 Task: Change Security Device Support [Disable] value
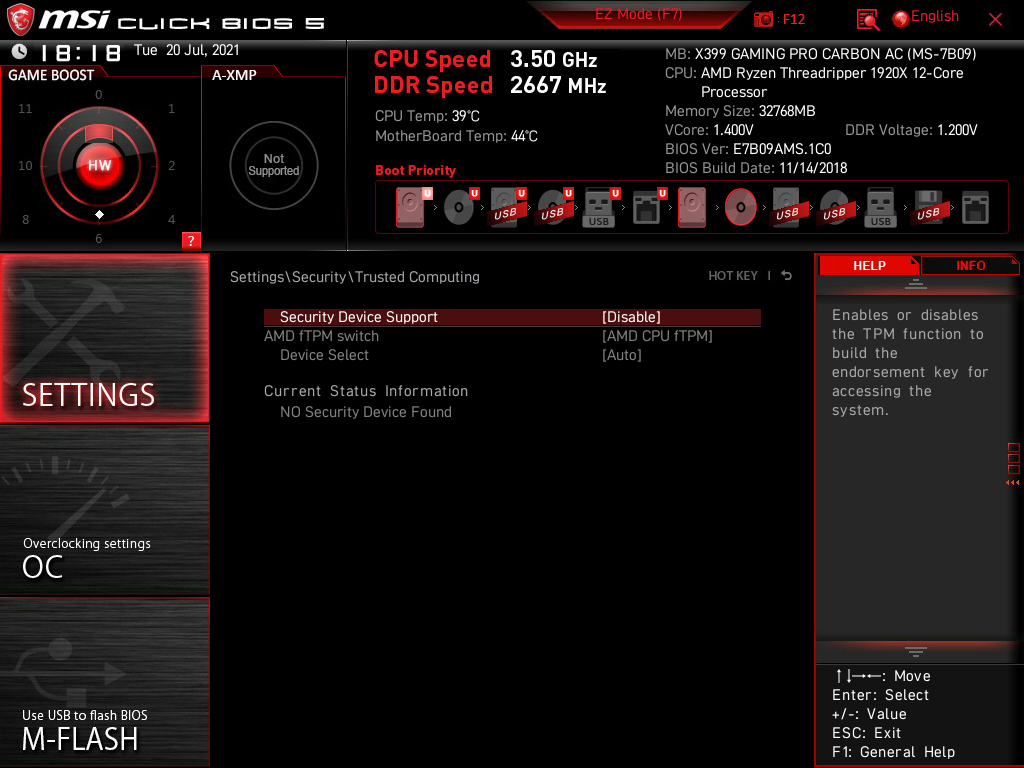pos(631,317)
